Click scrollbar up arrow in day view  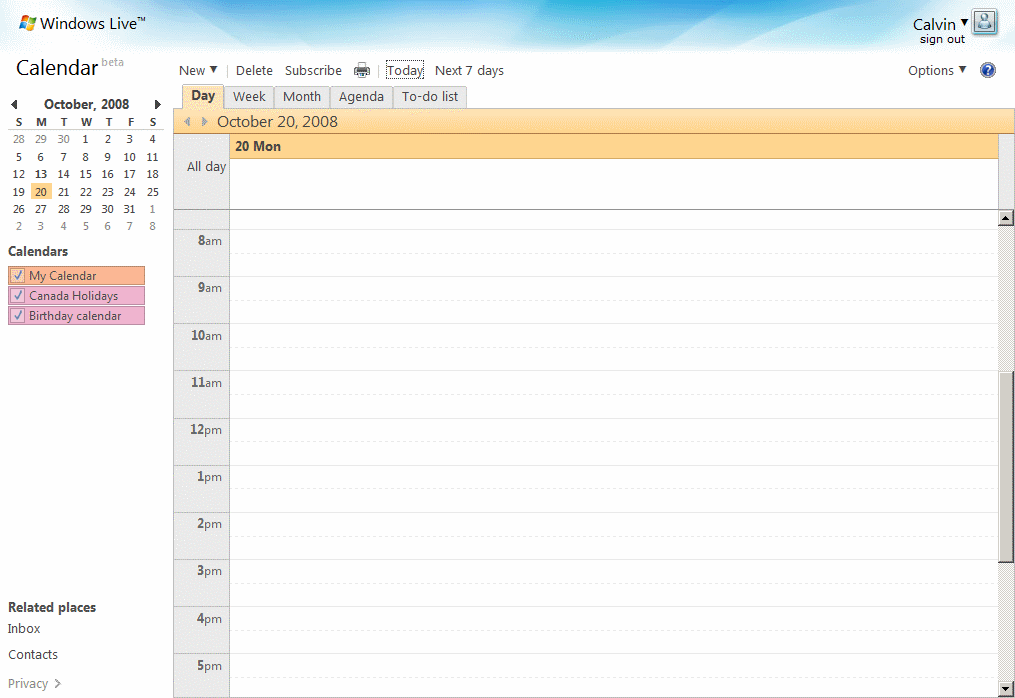coord(1005,218)
